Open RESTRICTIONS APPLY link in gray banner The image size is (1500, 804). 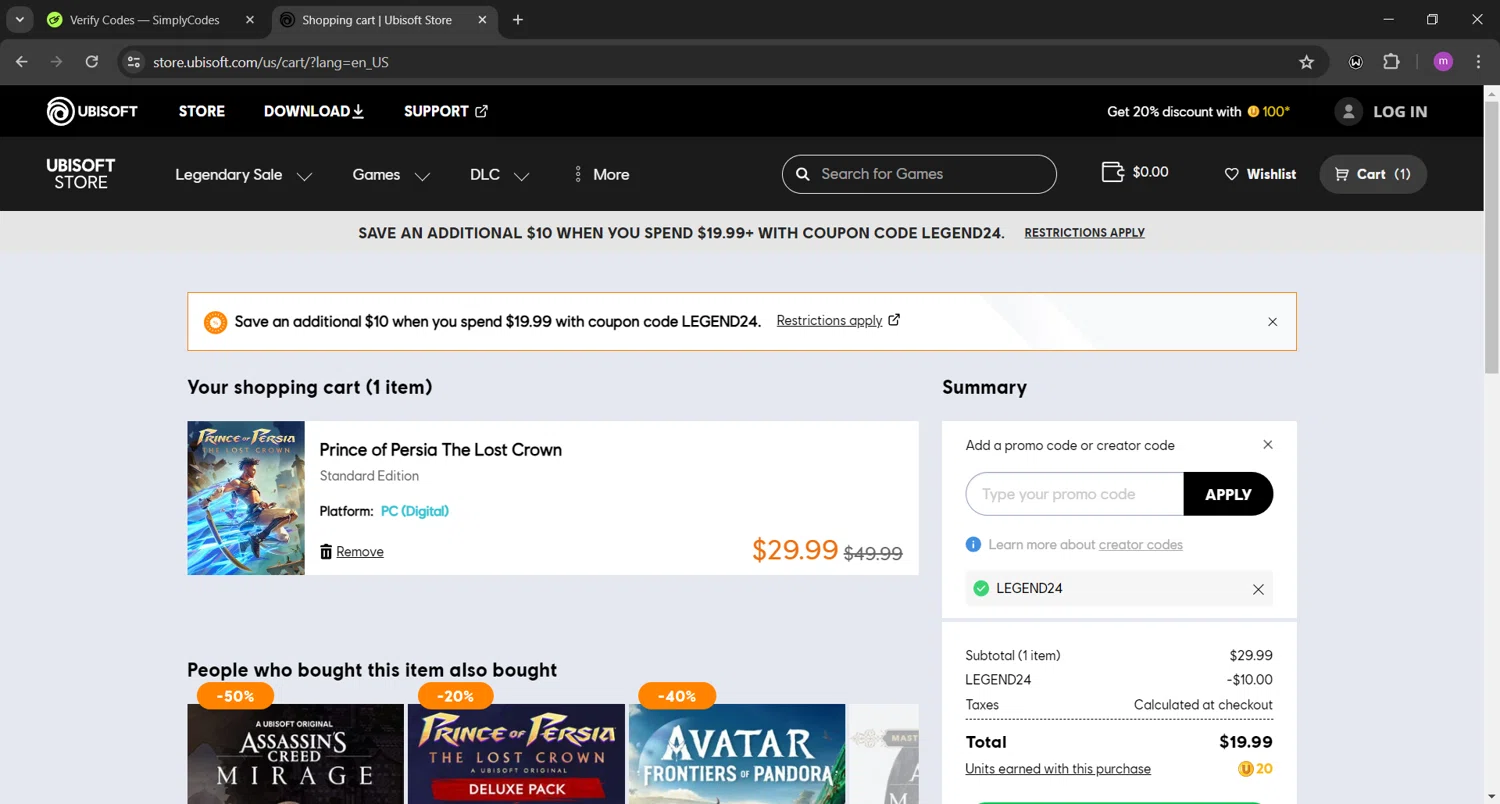pyautogui.click(x=1084, y=233)
